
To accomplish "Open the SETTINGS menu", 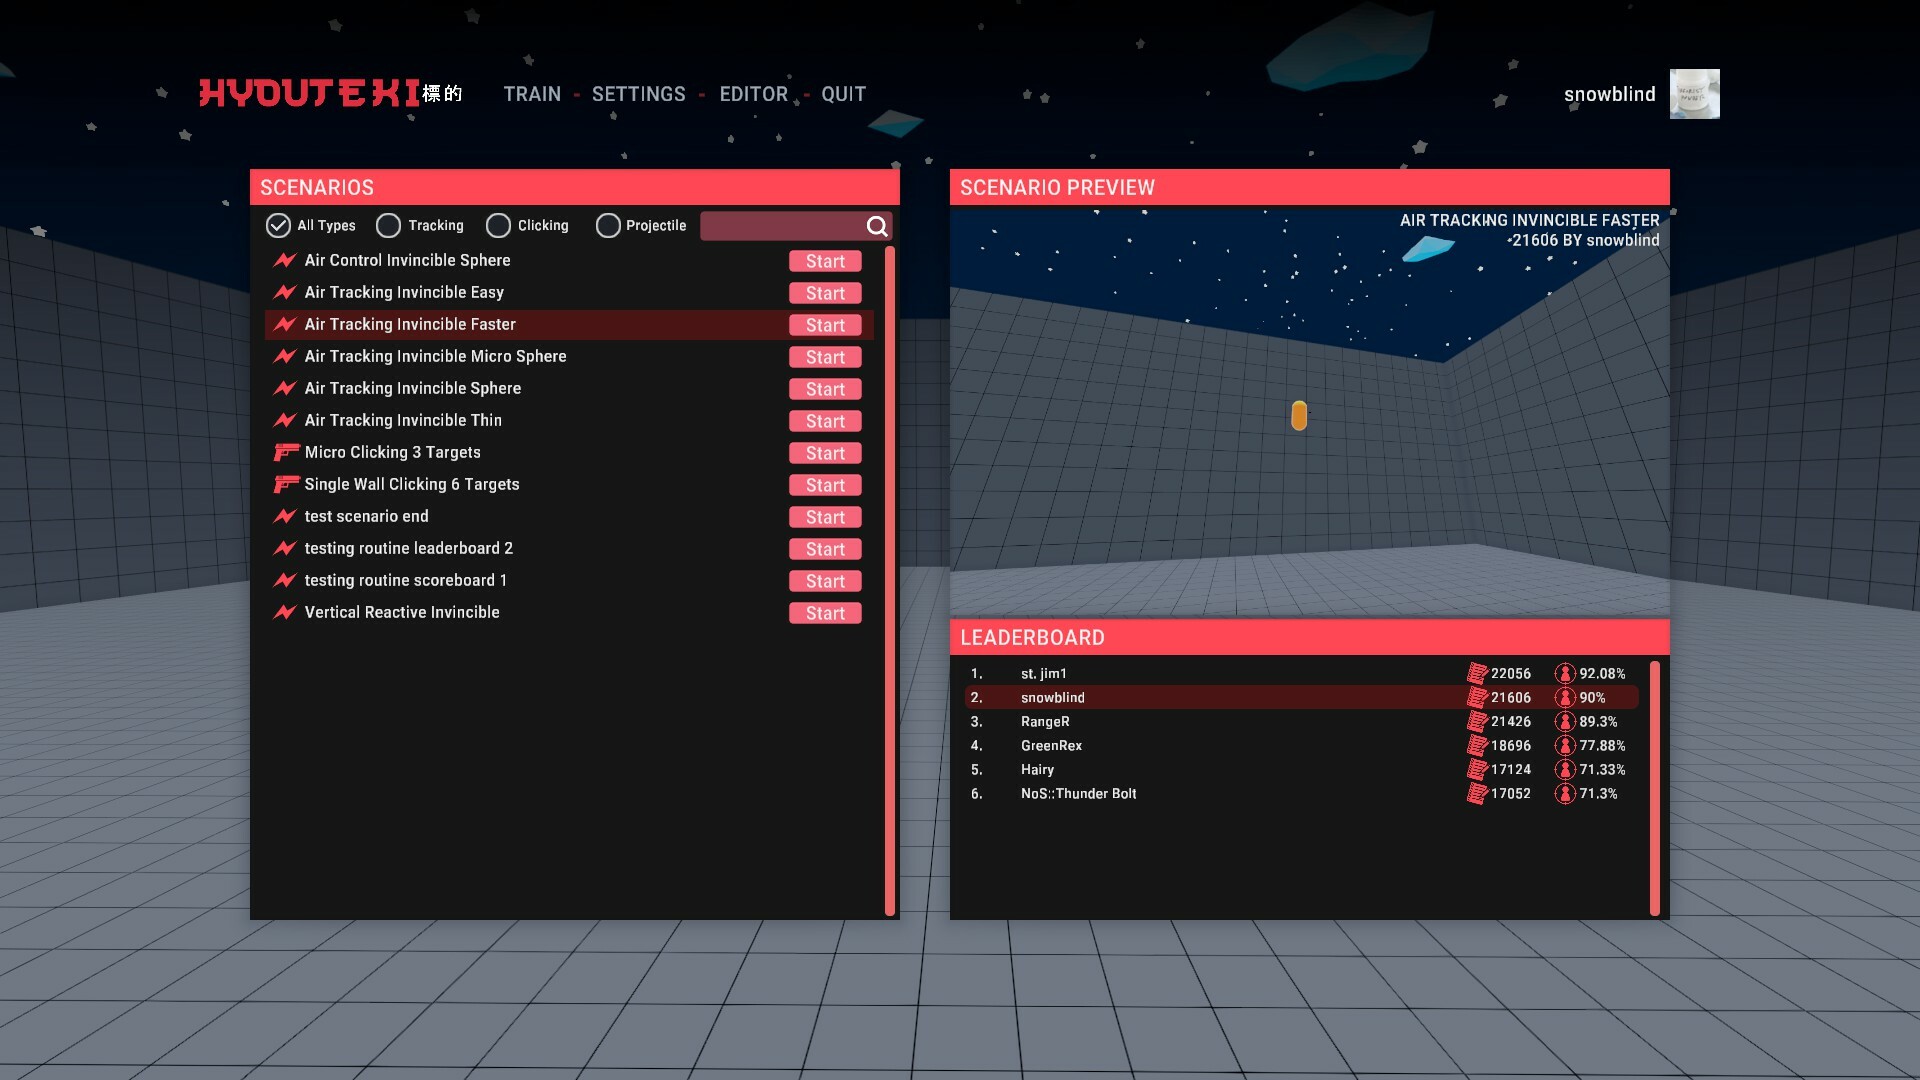I will pyautogui.click(x=639, y=94).
